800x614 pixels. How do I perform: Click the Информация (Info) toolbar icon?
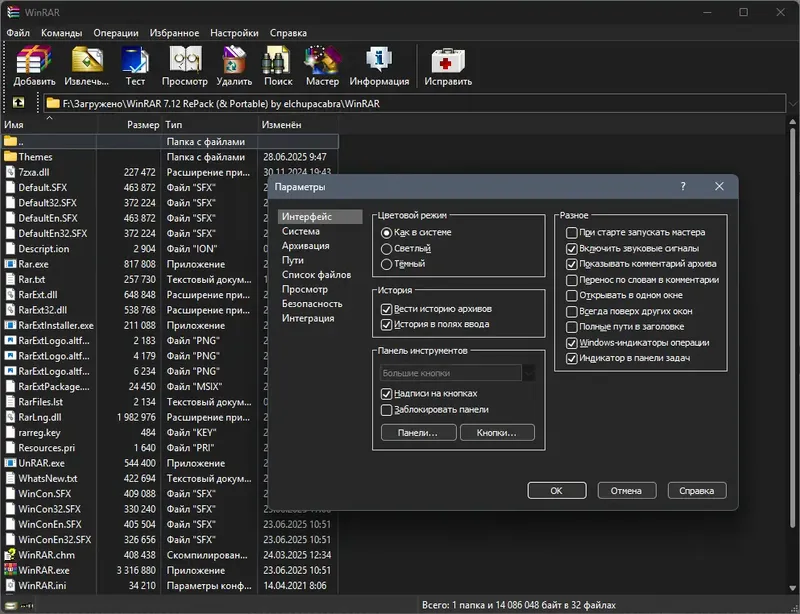pos(379,61)
